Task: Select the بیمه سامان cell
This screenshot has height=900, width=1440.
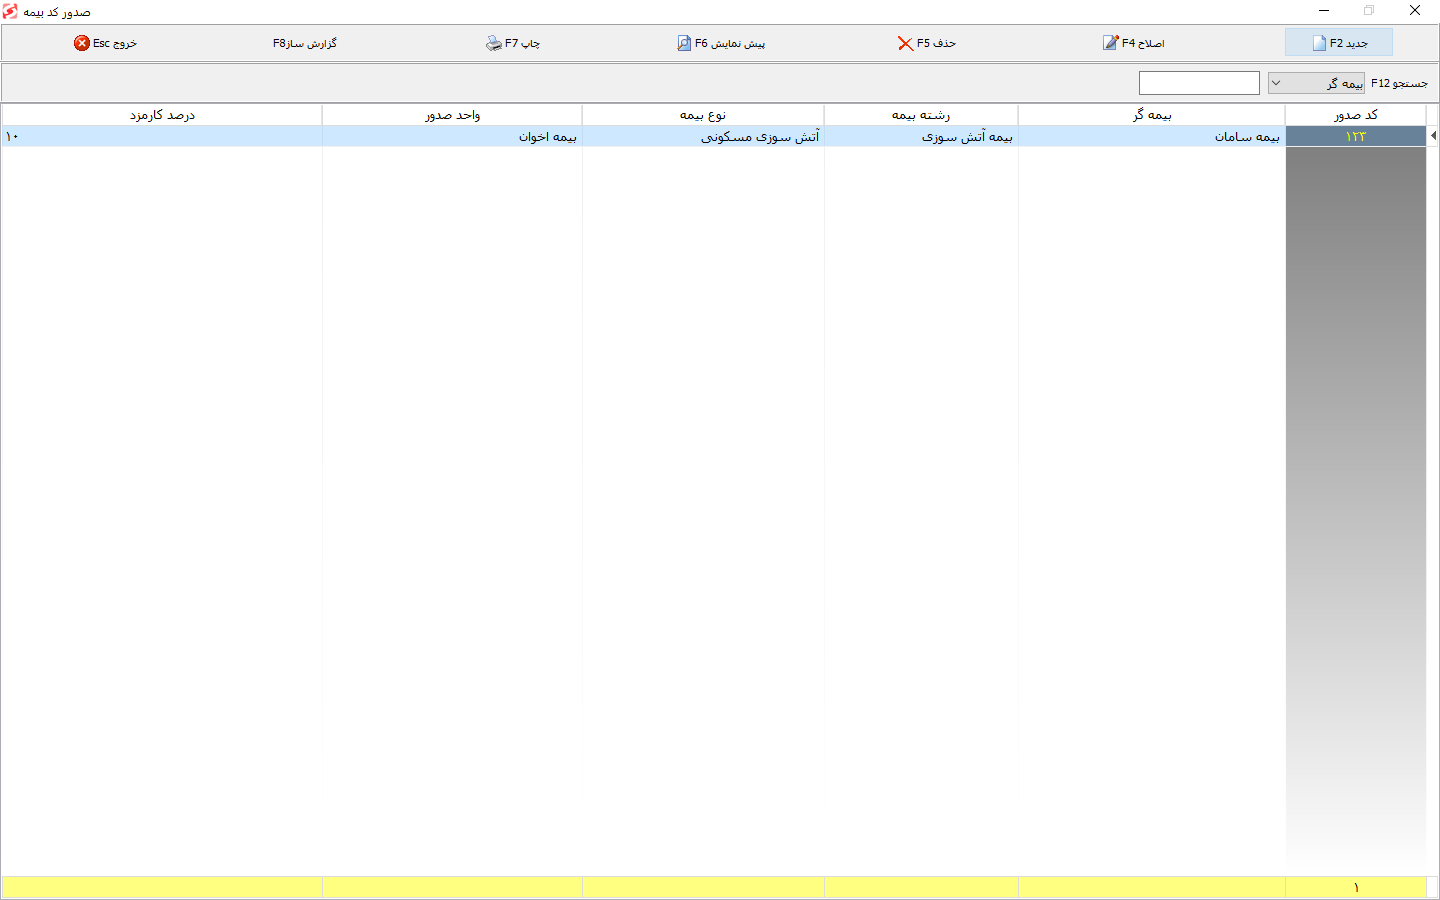Action: coord(1247,136)
